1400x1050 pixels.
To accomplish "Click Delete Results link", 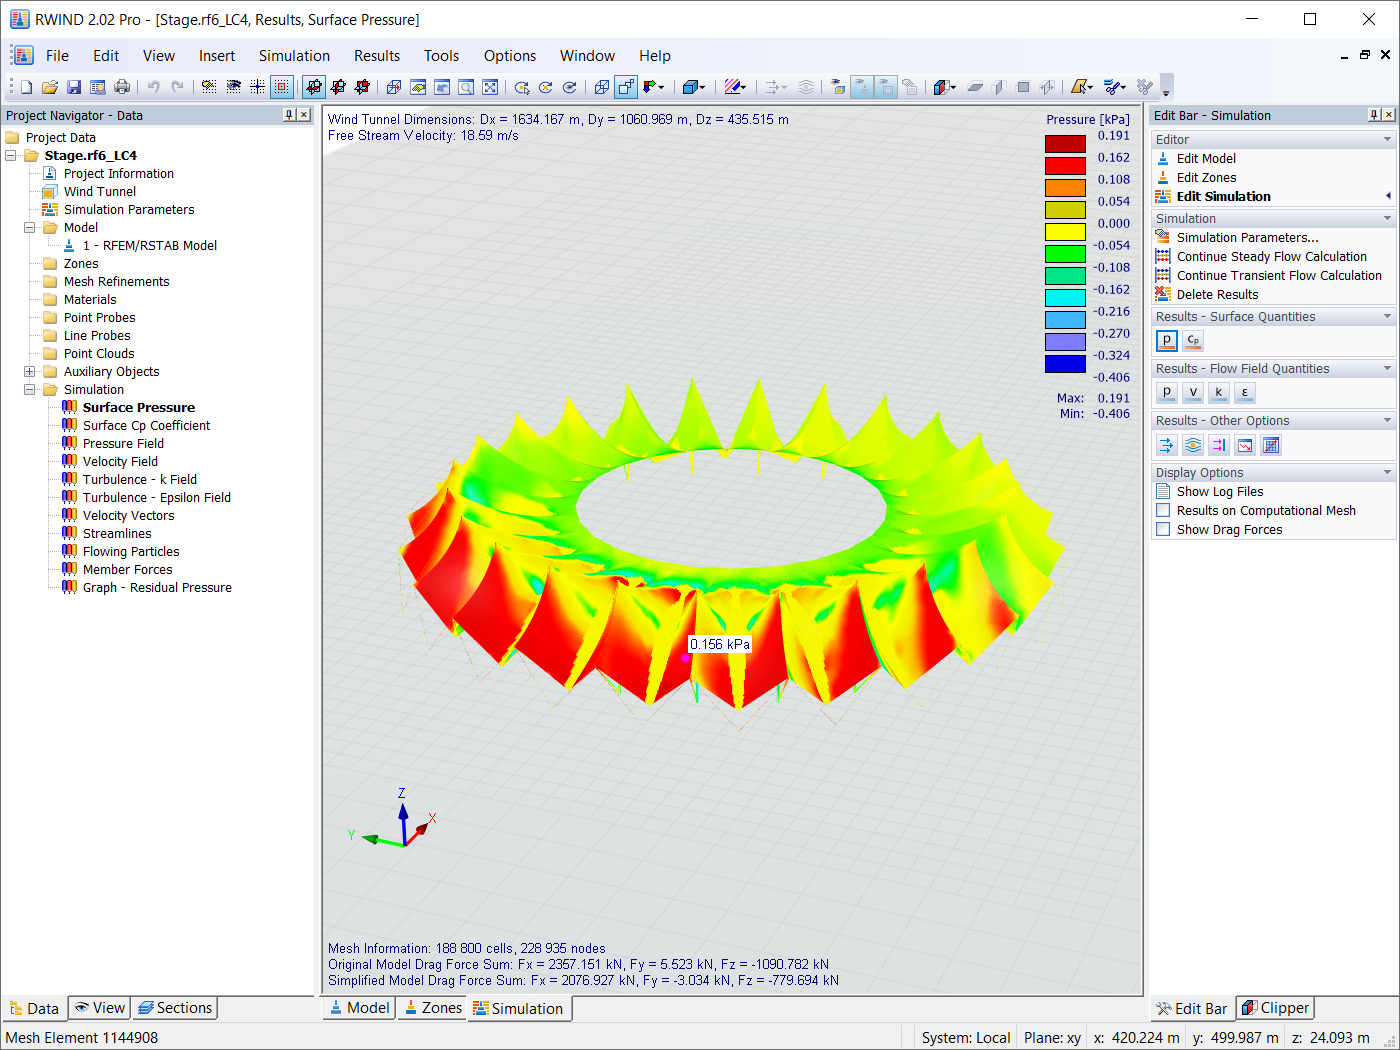I will (1217, 294).
